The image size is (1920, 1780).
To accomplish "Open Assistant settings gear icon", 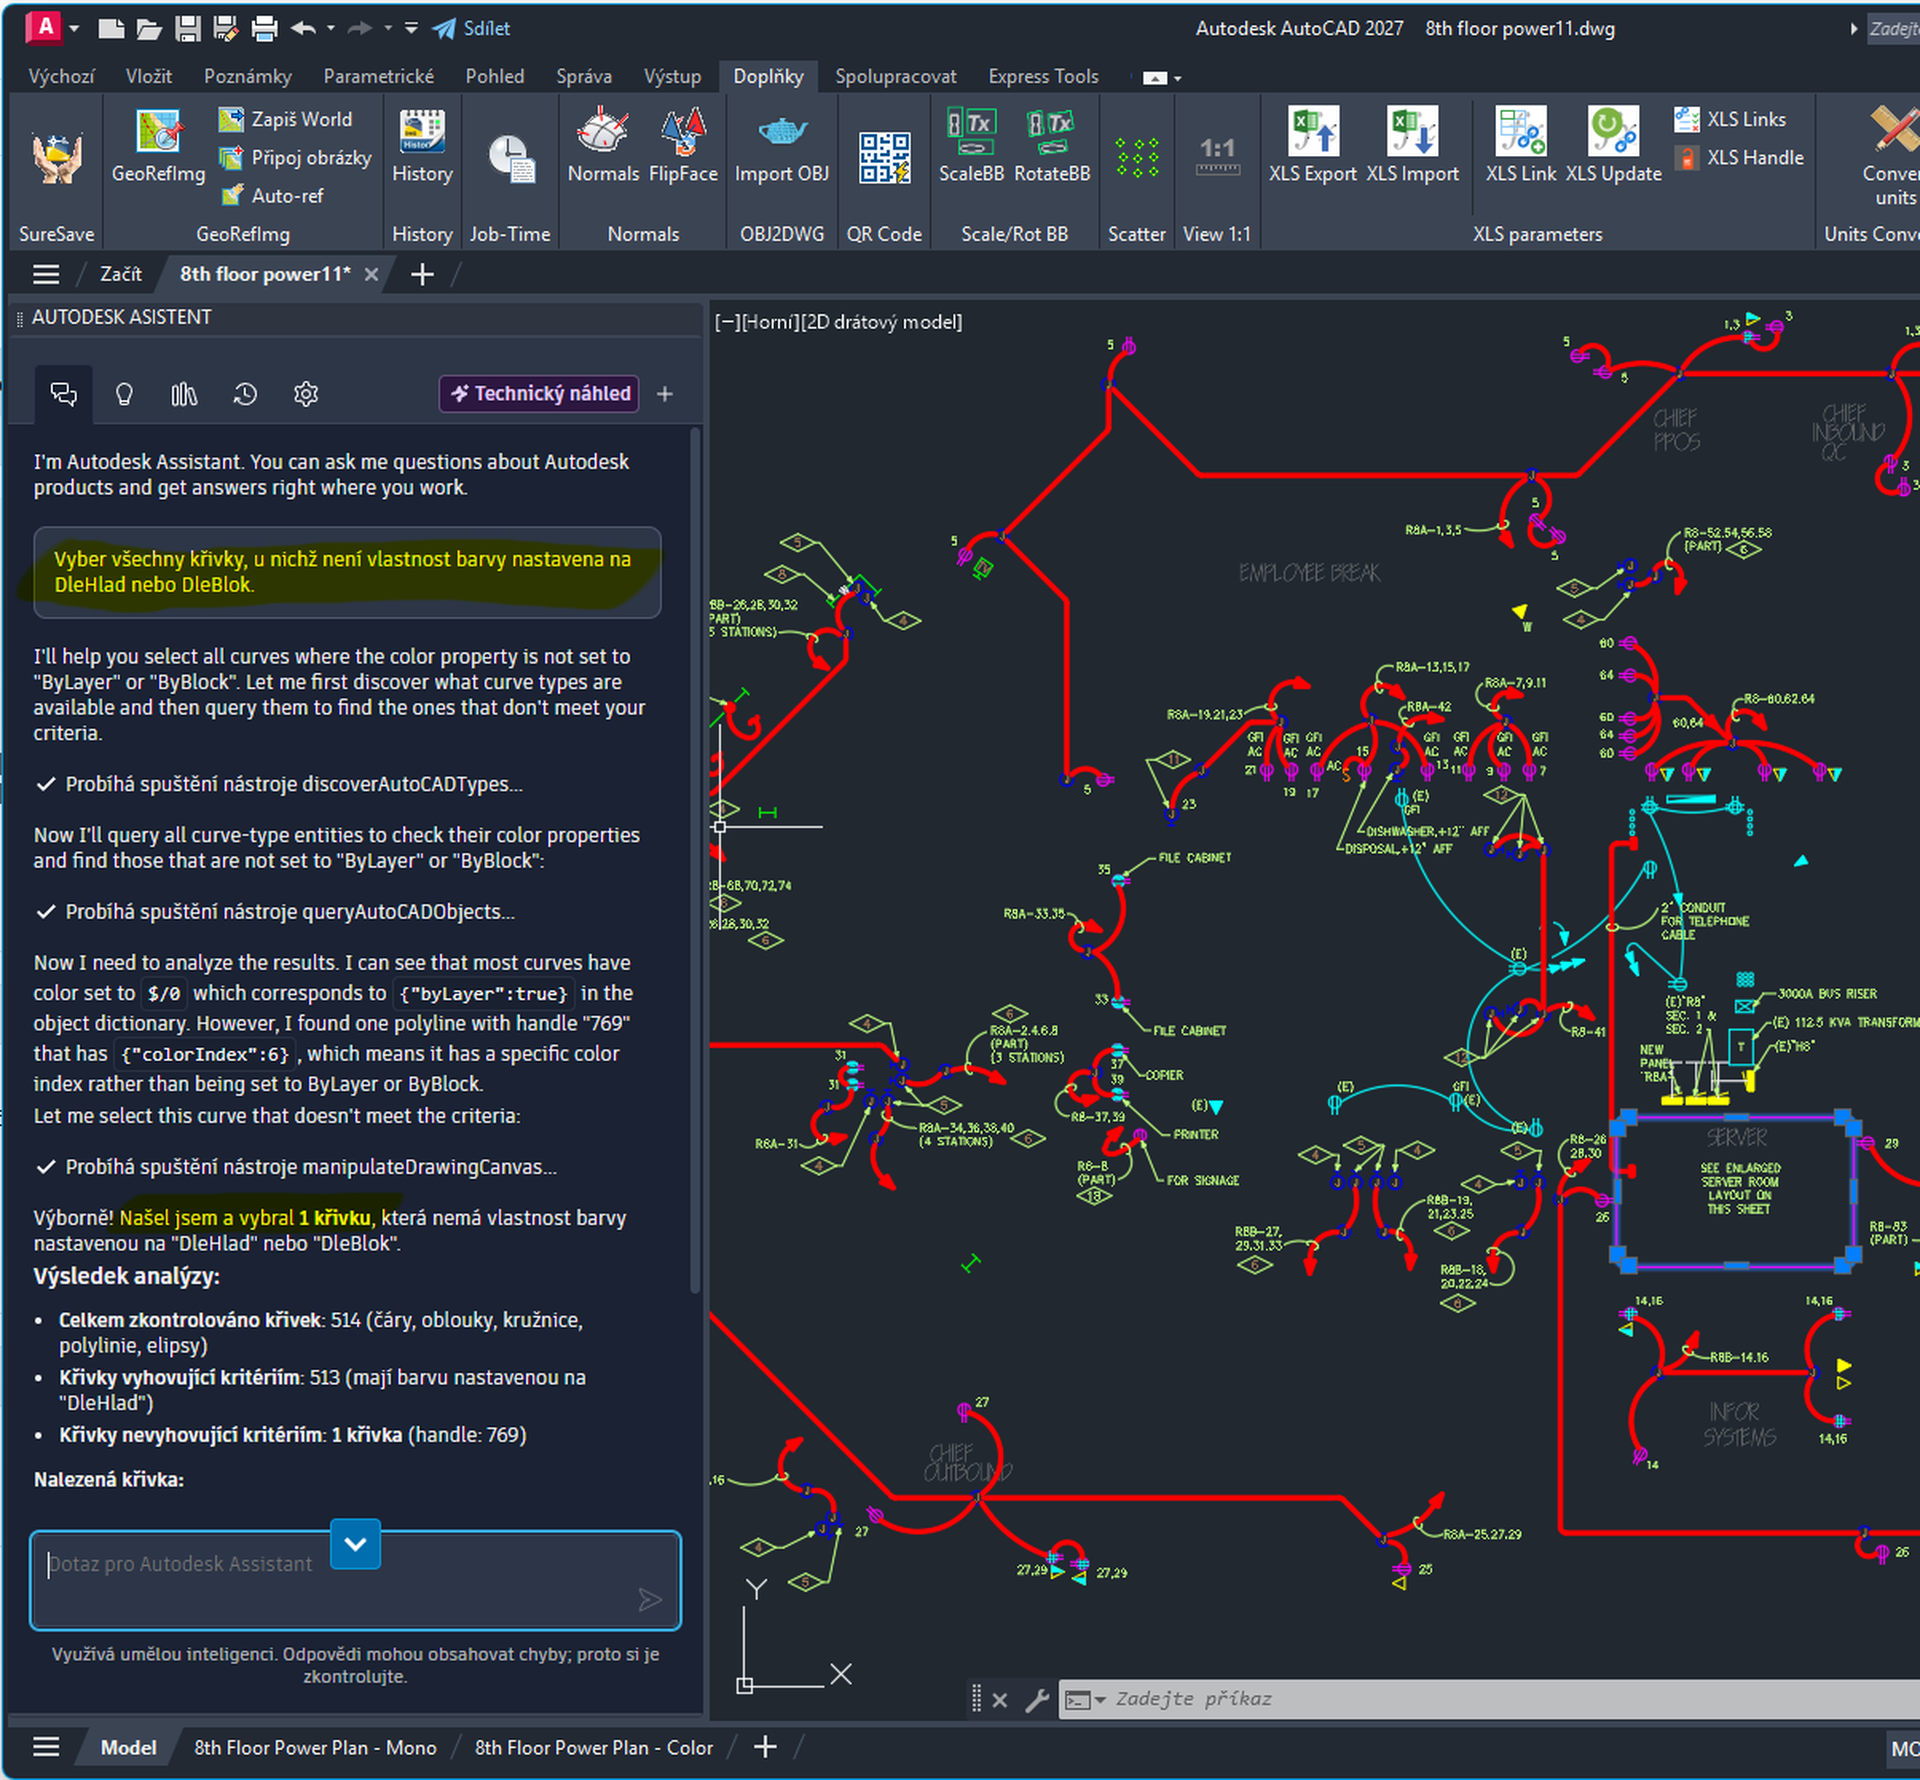I will 306,394.
